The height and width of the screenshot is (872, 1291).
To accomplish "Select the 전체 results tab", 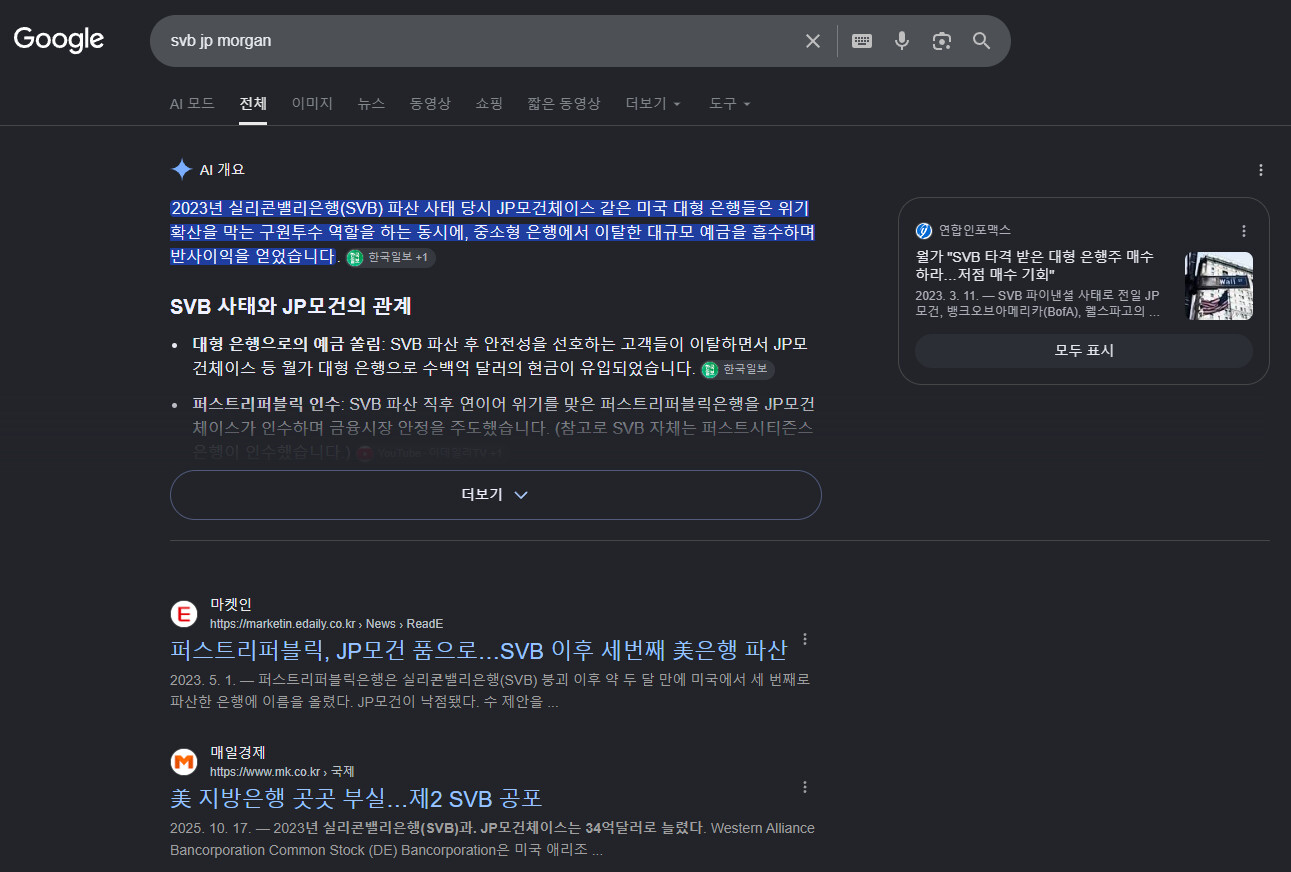I will click(x=253, y=104).
